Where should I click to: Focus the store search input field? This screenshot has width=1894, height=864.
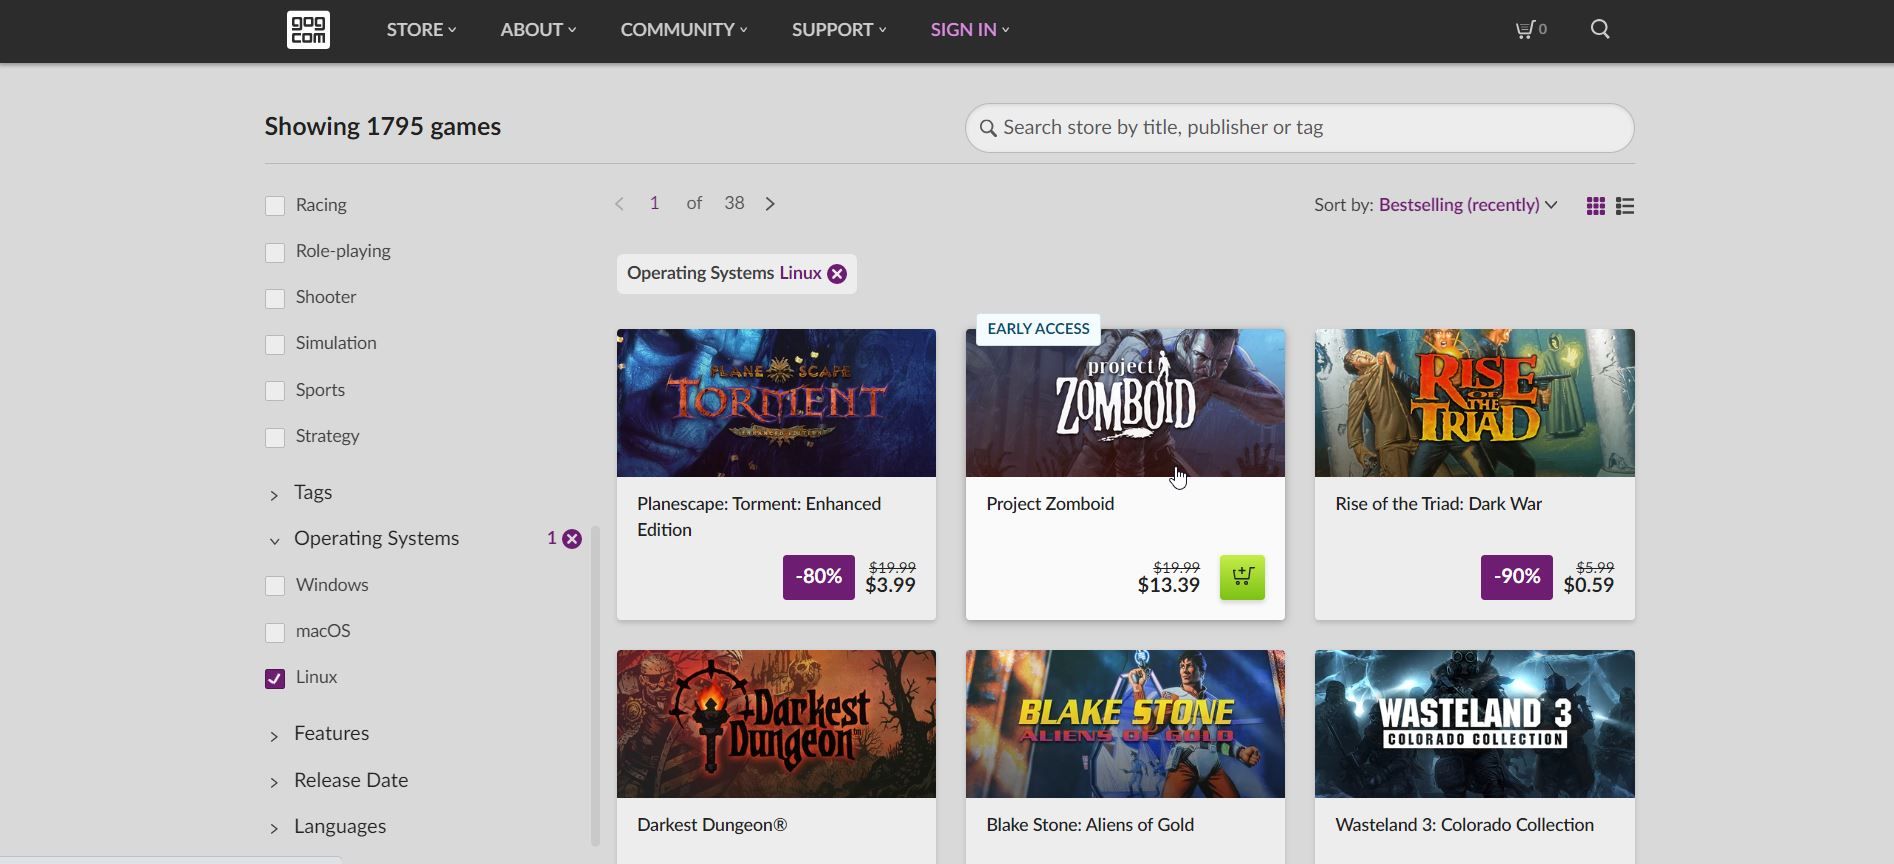tap(1299, 128)
